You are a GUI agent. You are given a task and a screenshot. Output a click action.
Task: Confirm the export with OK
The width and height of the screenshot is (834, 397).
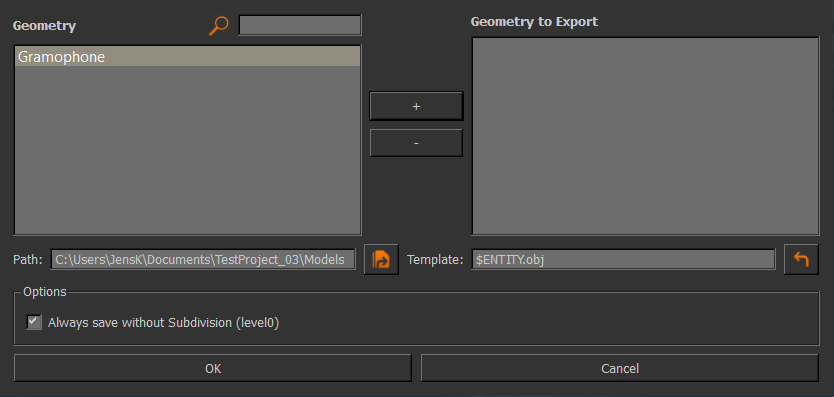[213, 368]
